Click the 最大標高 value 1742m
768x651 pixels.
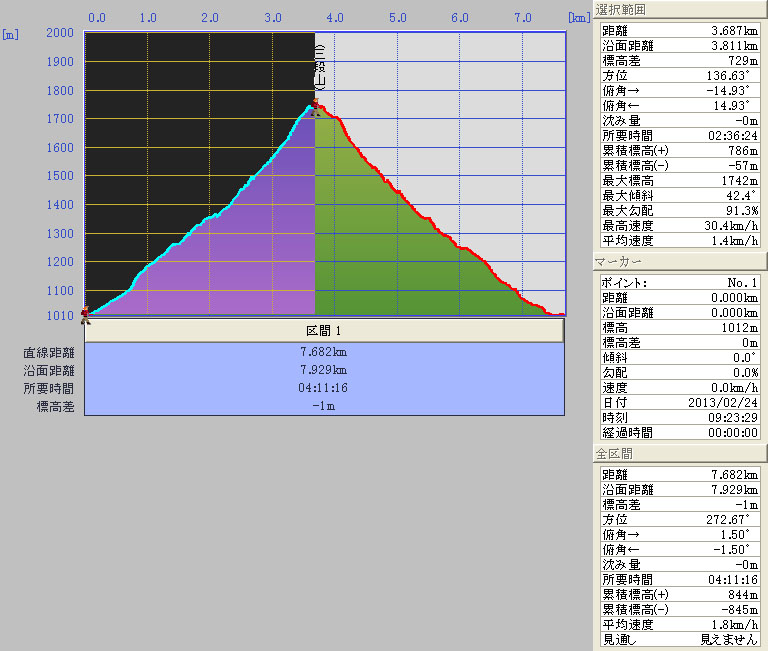pos(740,181)
